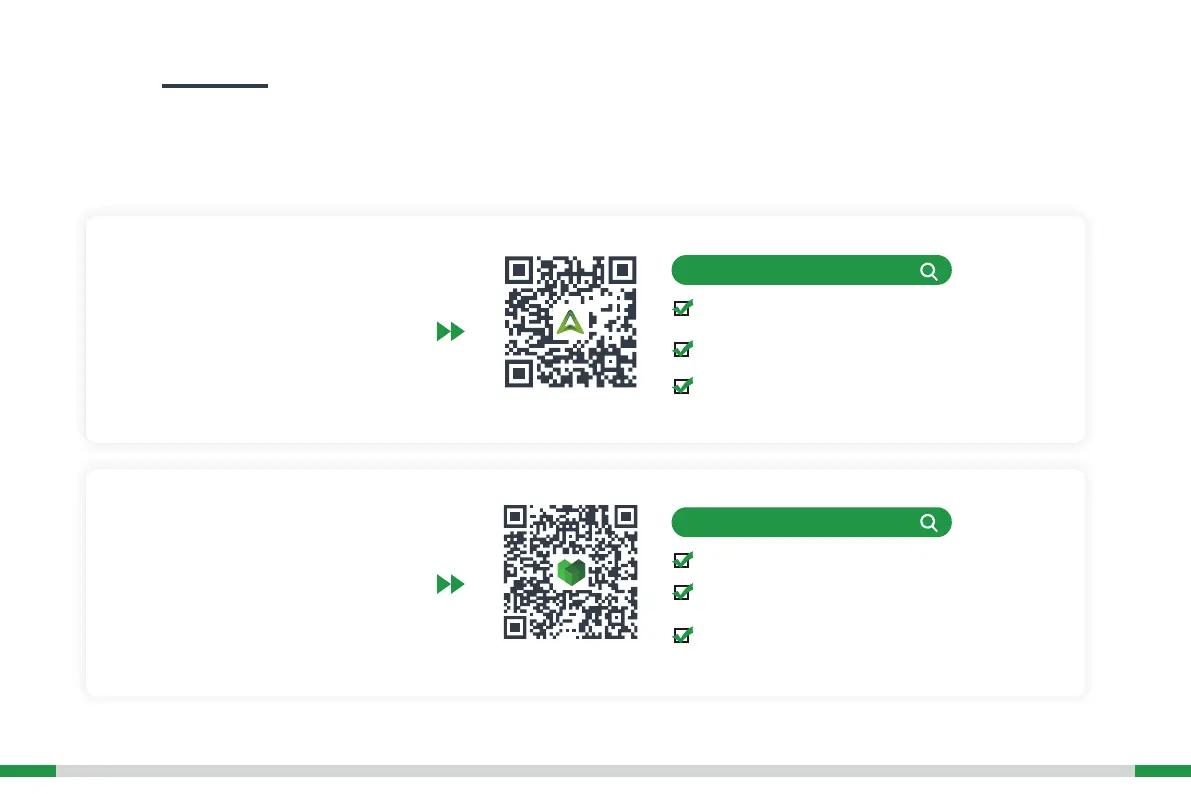Toggle the last checkbox in the lower card
Viewport: 1191px width, 794px height.
coord(682,636)
